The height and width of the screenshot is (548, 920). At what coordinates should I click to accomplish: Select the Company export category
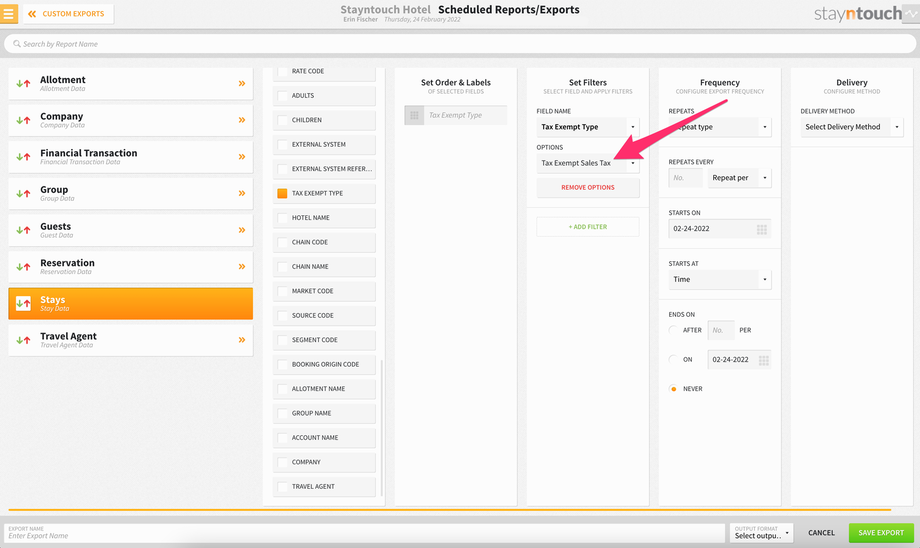(130, 120)
